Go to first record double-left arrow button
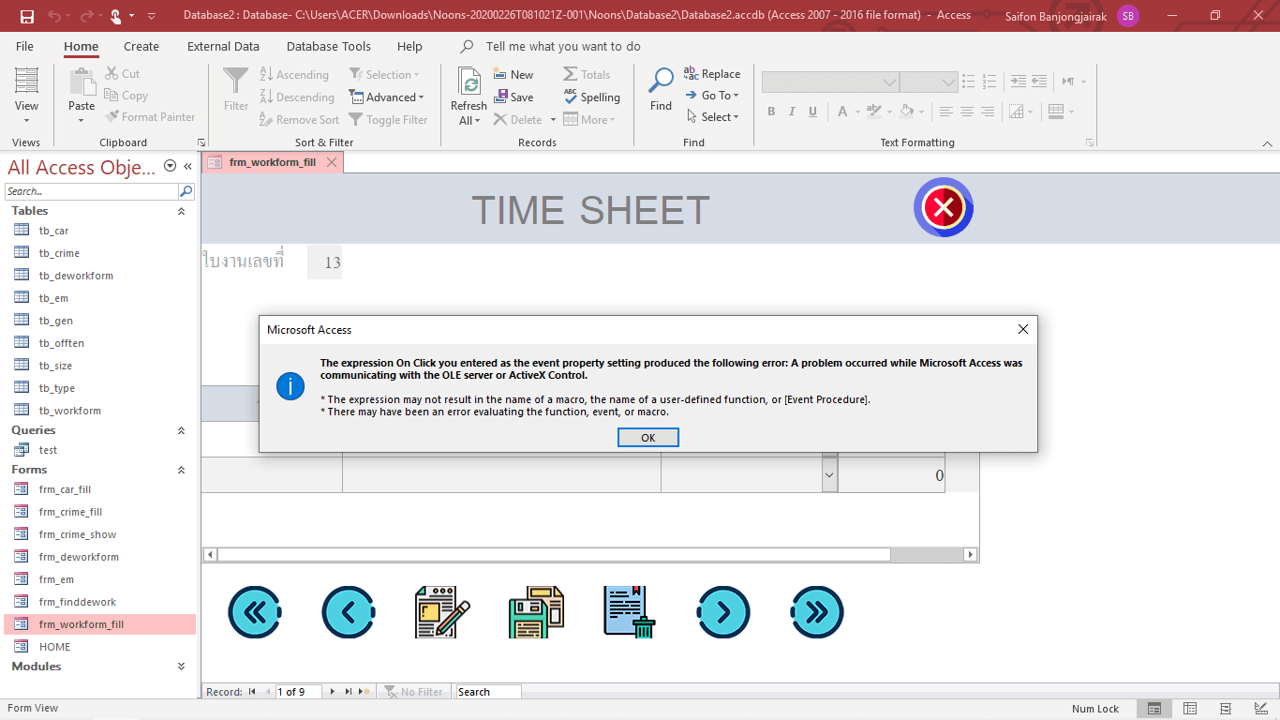The height and width of the screenshot is (720, 1280). [255, 612]
